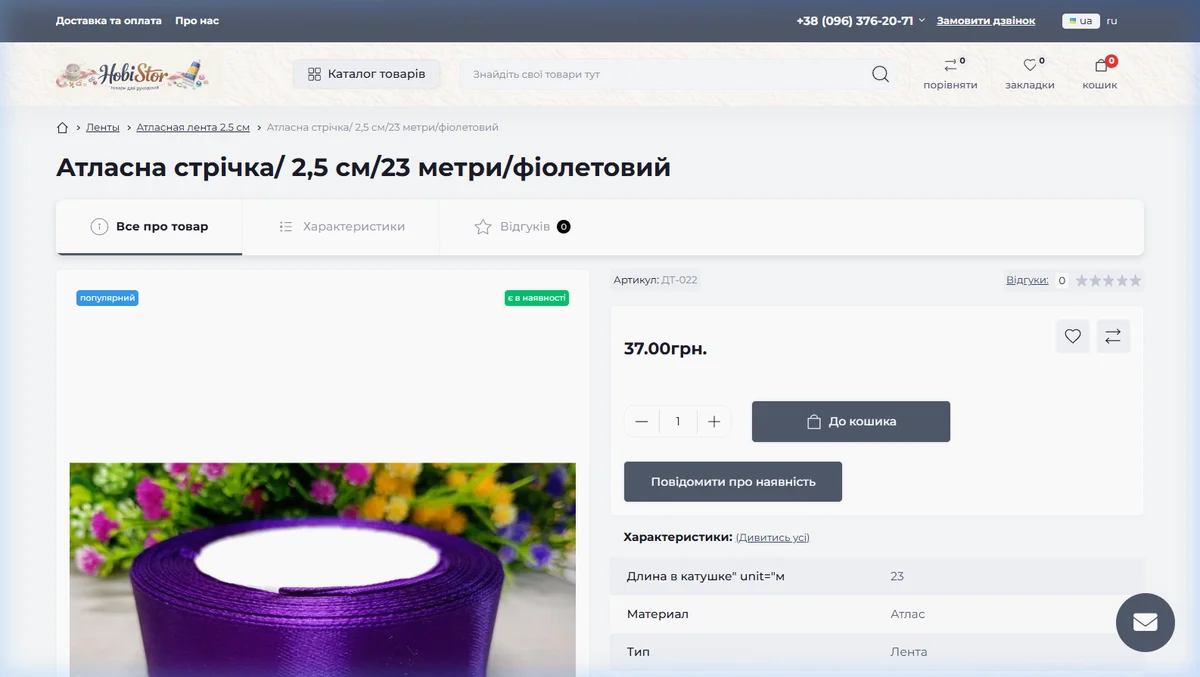
Task: Click the Длина в катушке row label
Action: point(706,576)
